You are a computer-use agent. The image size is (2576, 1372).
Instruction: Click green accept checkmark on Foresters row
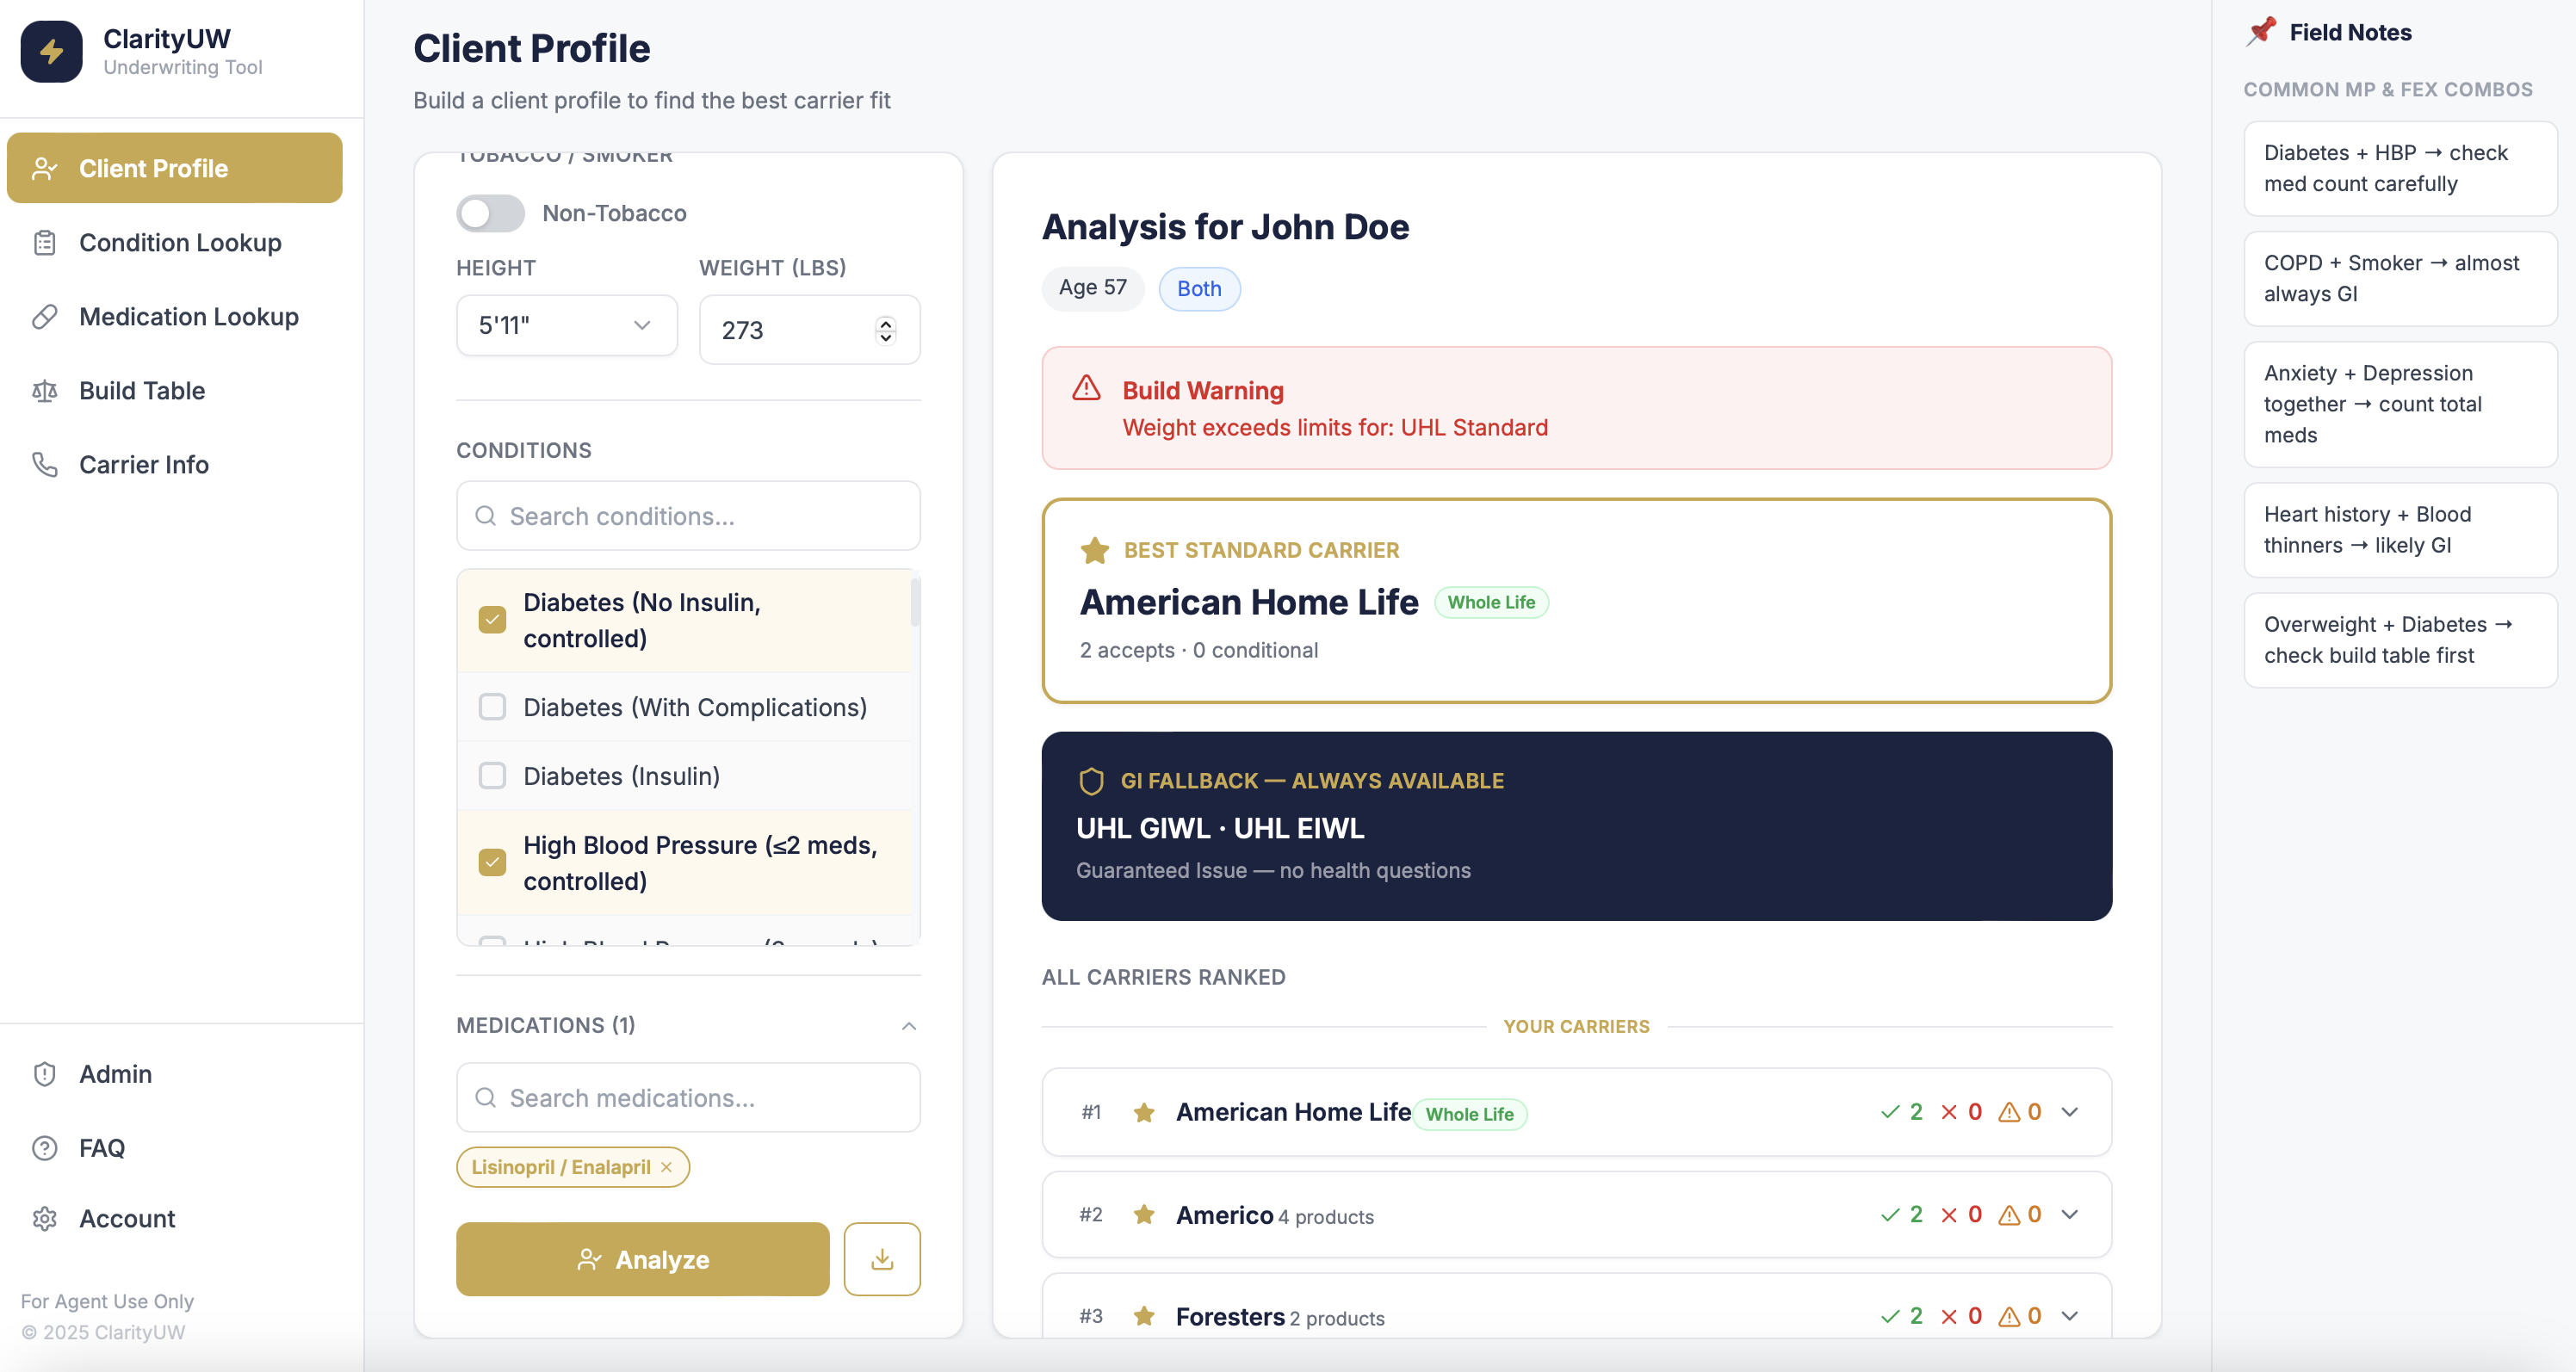pyautogui.click(x=1890, y=1317)
